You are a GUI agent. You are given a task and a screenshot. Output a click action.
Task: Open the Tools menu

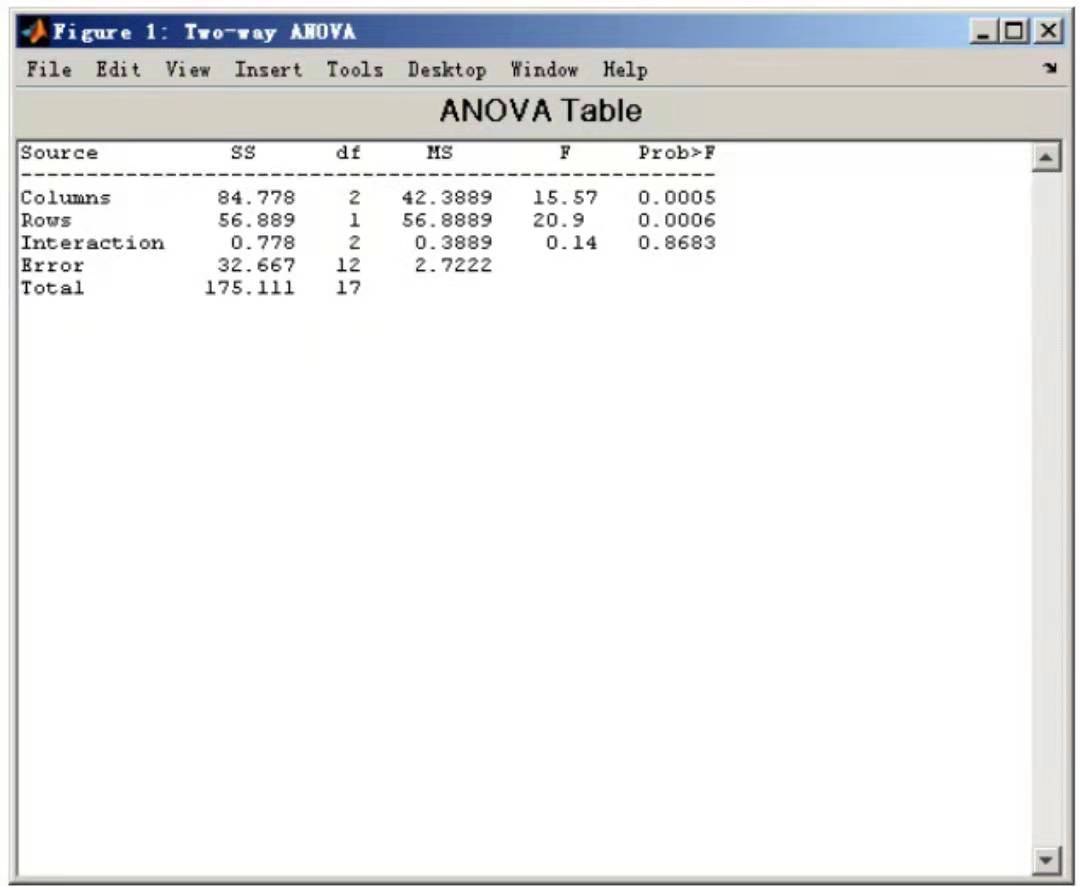click(355, 70)
